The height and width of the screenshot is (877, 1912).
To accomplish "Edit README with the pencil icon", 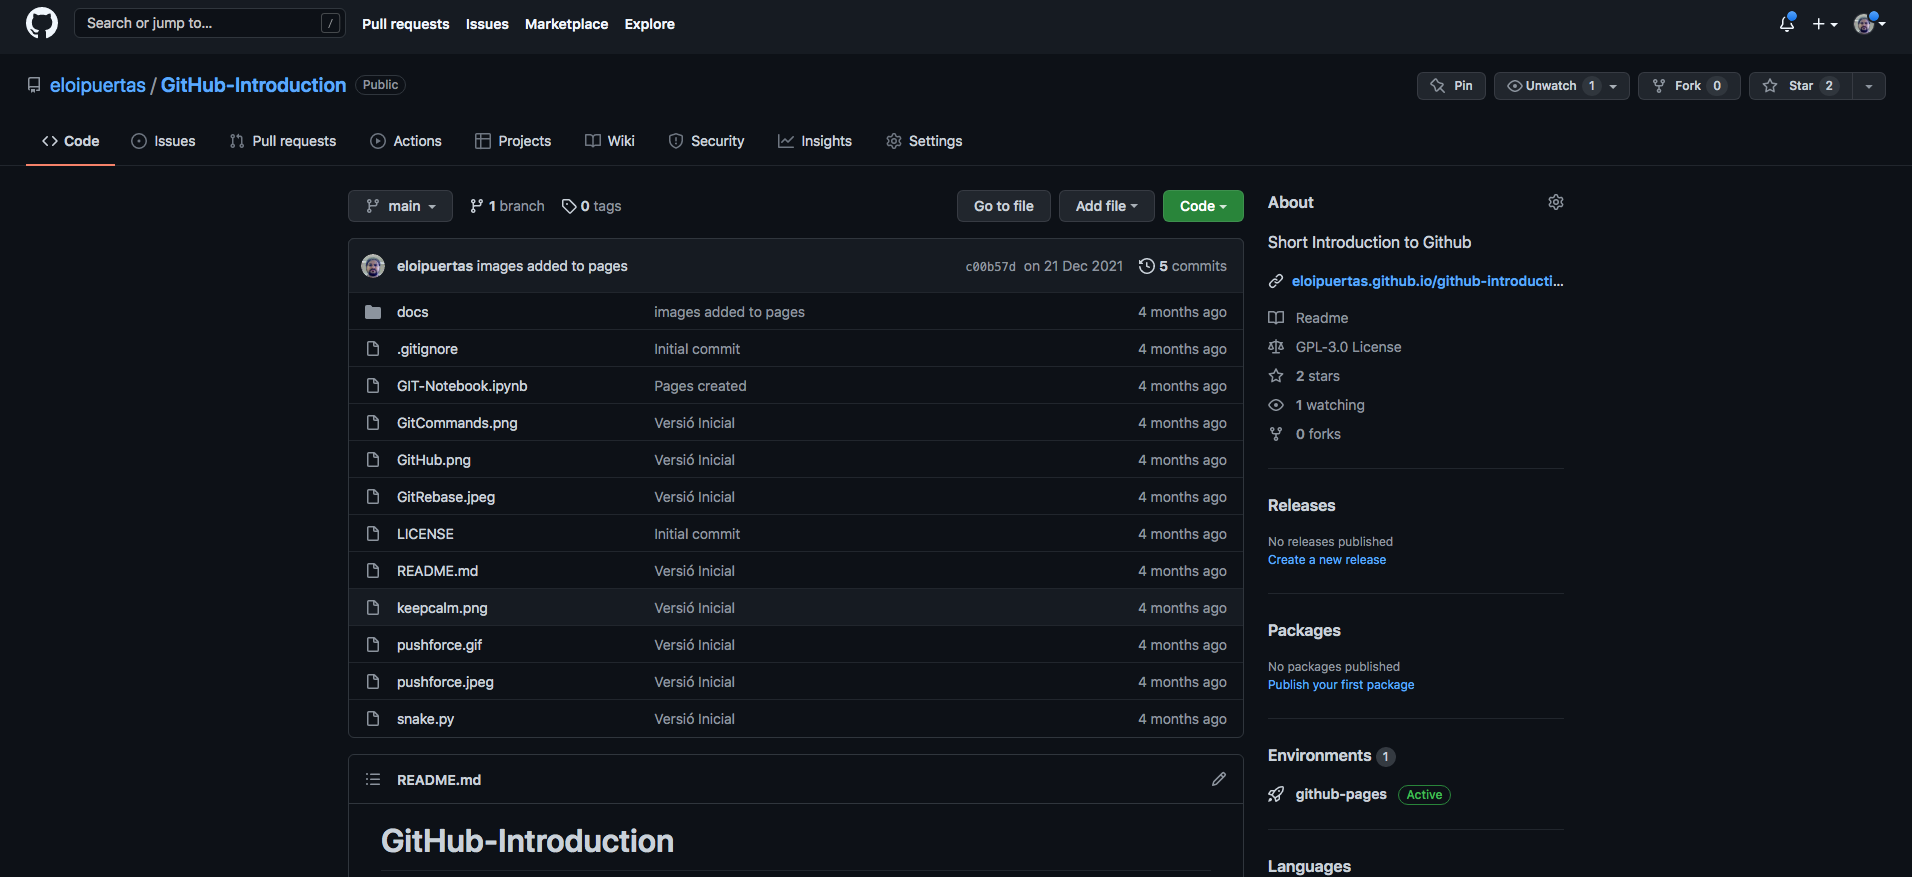I will 1218,779.
